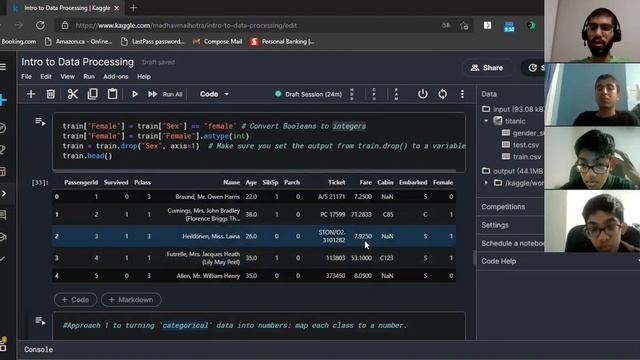The image size is (640, 360).
Task: Select train.csv in the Data panel
Action: tap(527, 157)
